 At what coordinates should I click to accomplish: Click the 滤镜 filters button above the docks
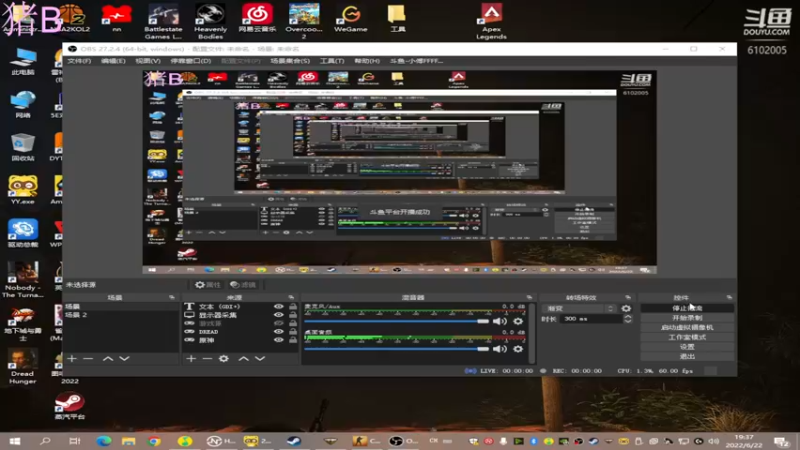tap(243, 285)
